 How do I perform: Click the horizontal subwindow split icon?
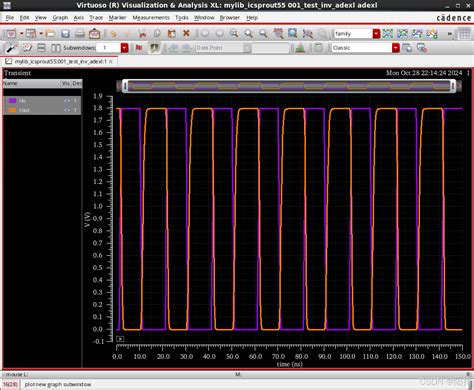41,48
